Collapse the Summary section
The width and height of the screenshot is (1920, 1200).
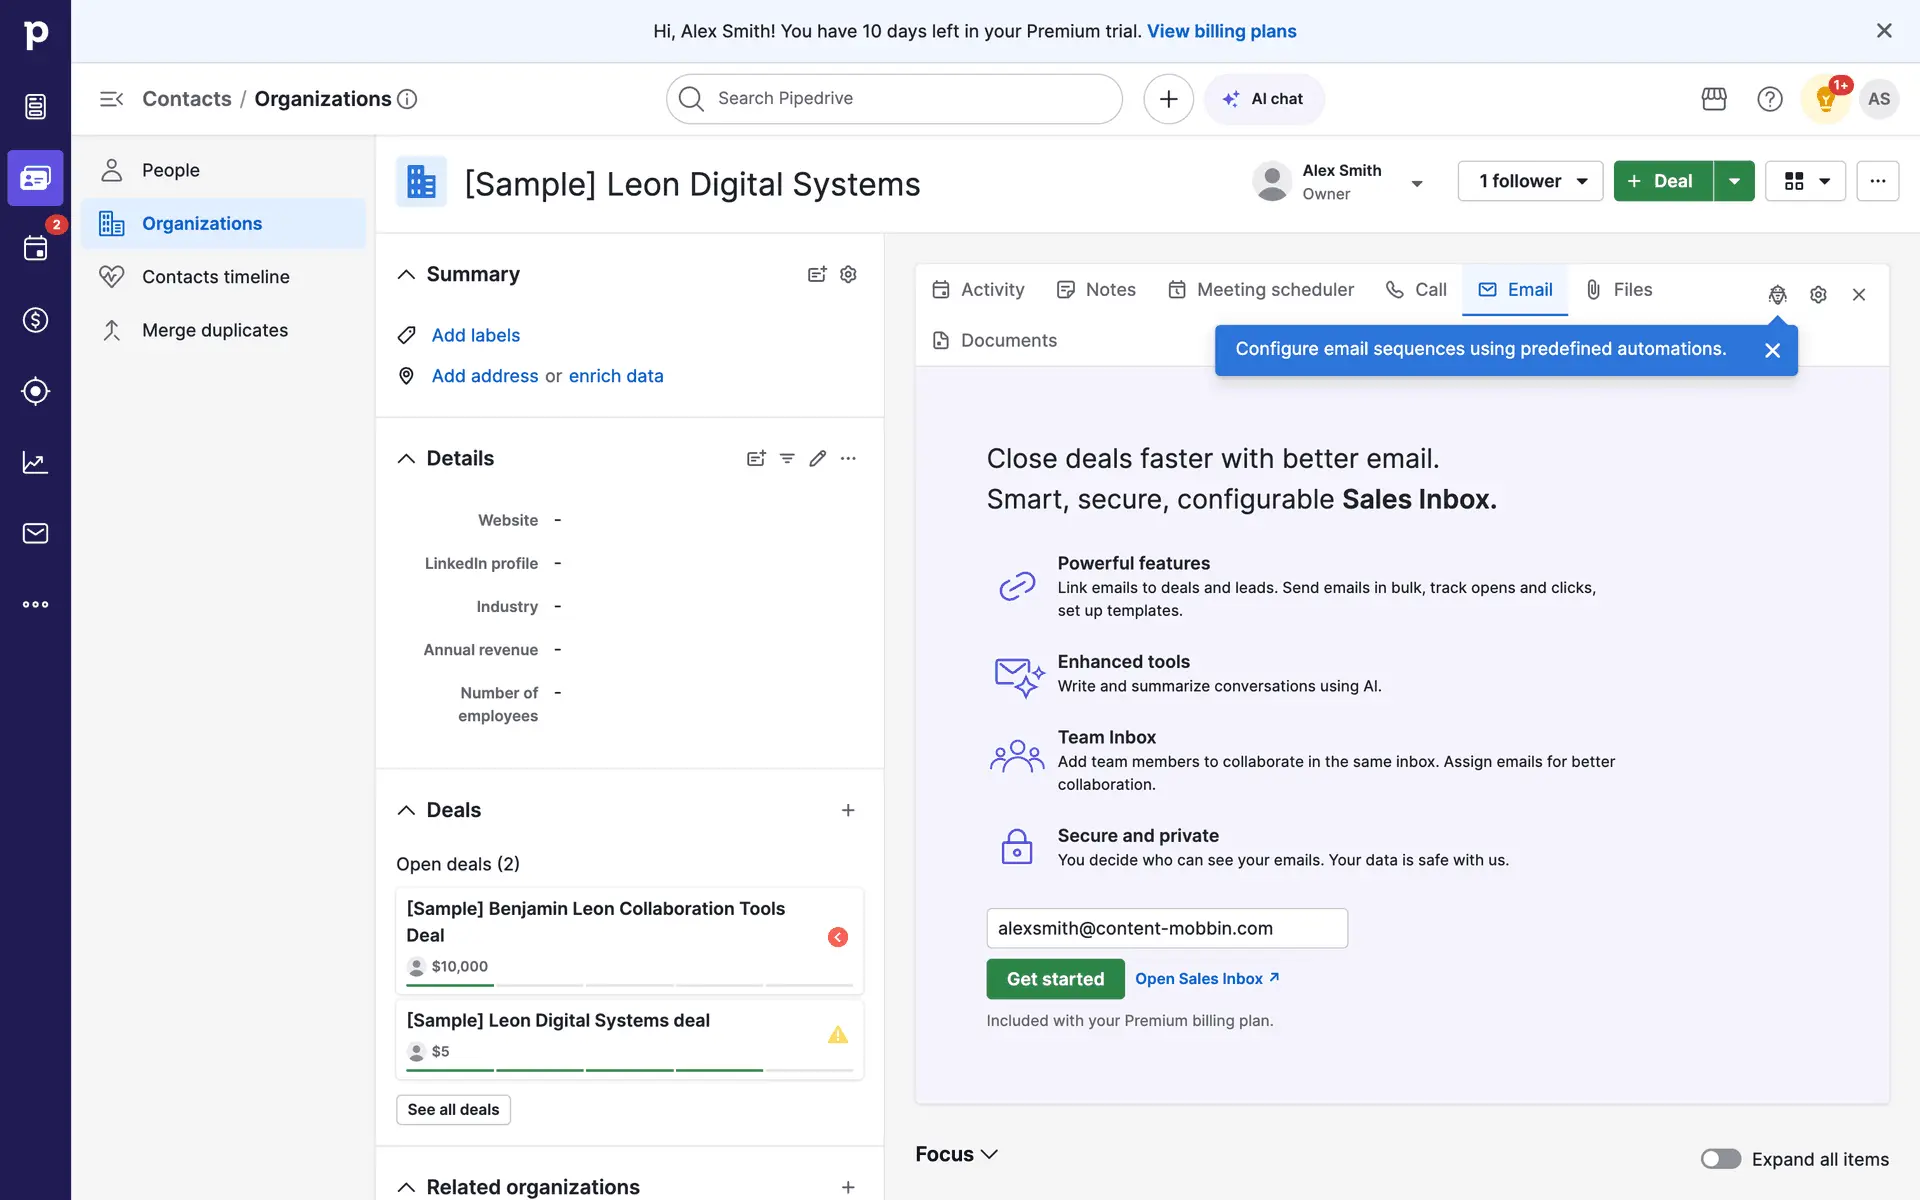click(406, 274)
